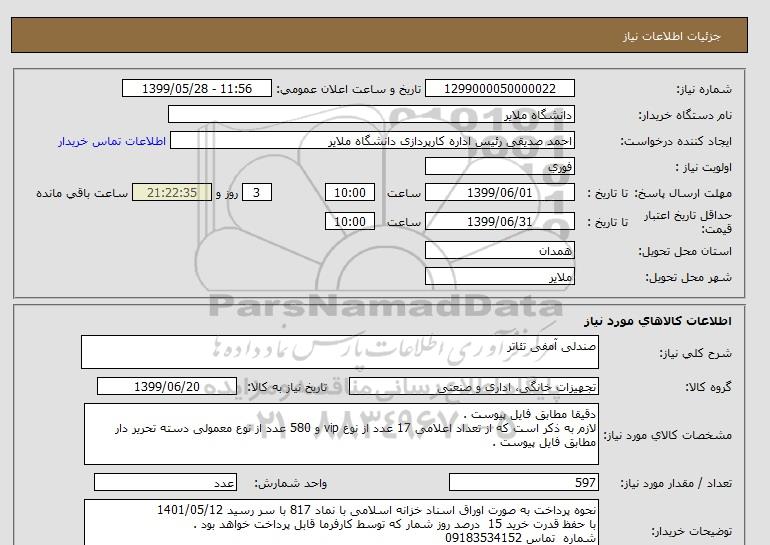Select remaining time countdown 21:22:35
The width and height of the screenshot is (770, 545).
click(172, 192)
